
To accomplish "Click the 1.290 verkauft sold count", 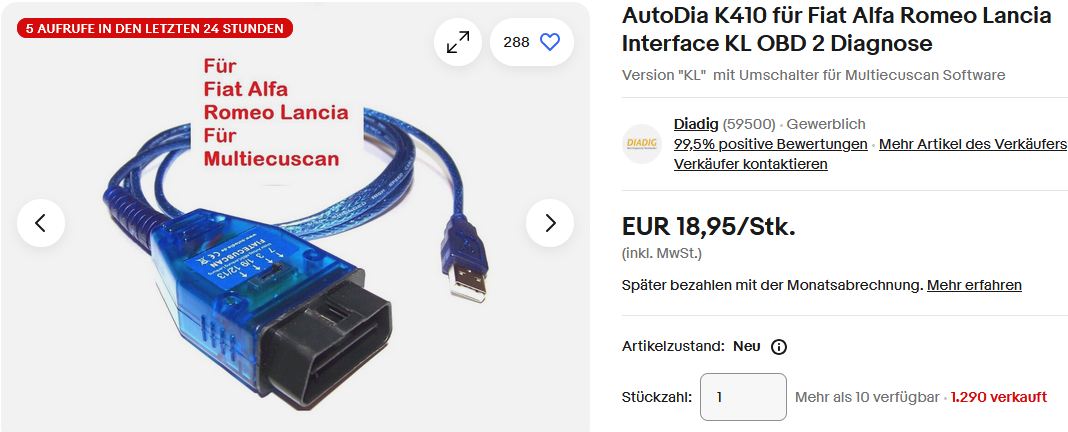I will [x=999, y=397].
